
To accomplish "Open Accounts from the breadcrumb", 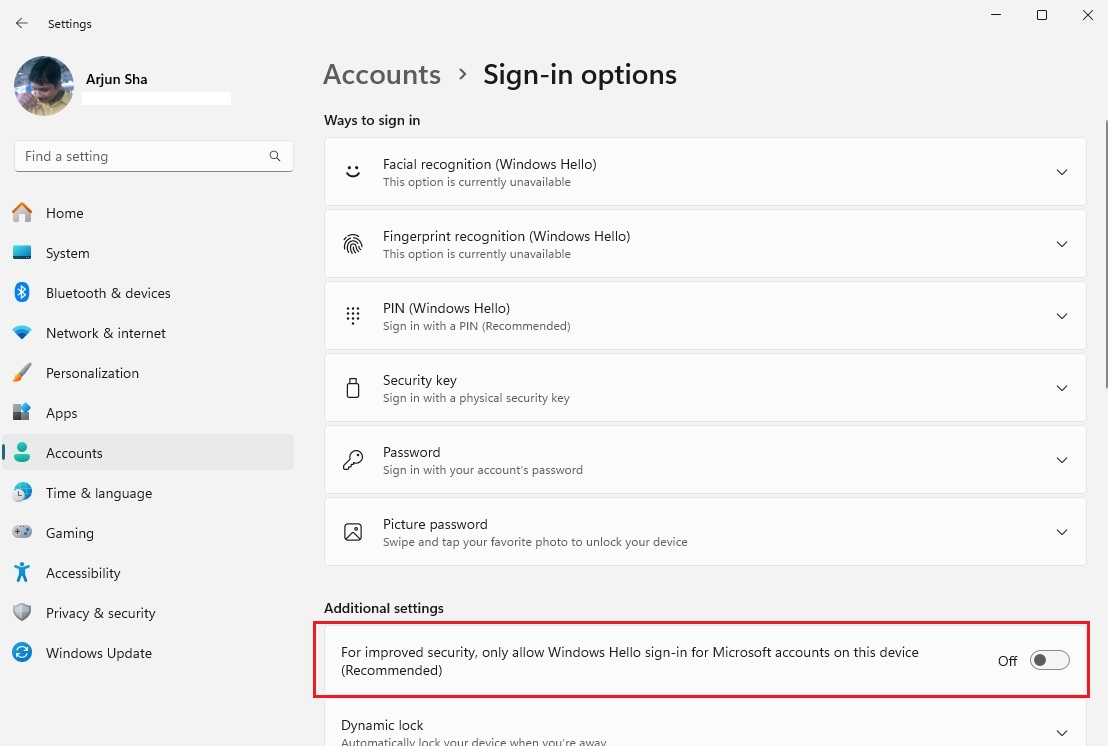I will tap(381, 74).
